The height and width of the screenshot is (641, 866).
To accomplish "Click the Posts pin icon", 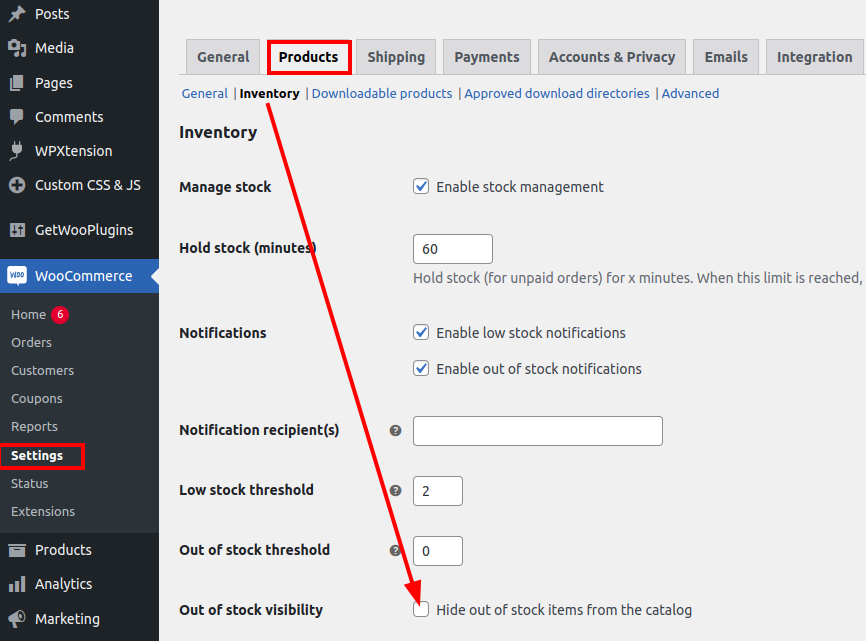I will (17, 13).
